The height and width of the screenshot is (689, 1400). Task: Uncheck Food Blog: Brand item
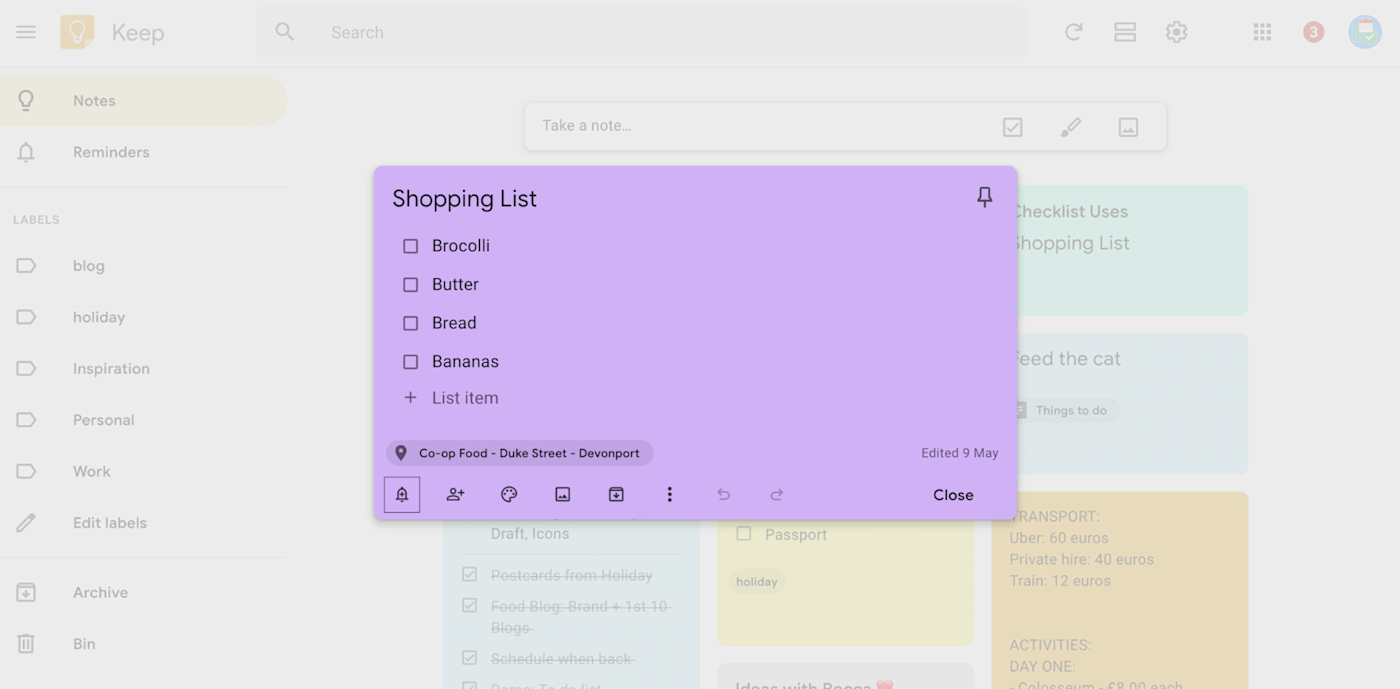tap(469, 606)
